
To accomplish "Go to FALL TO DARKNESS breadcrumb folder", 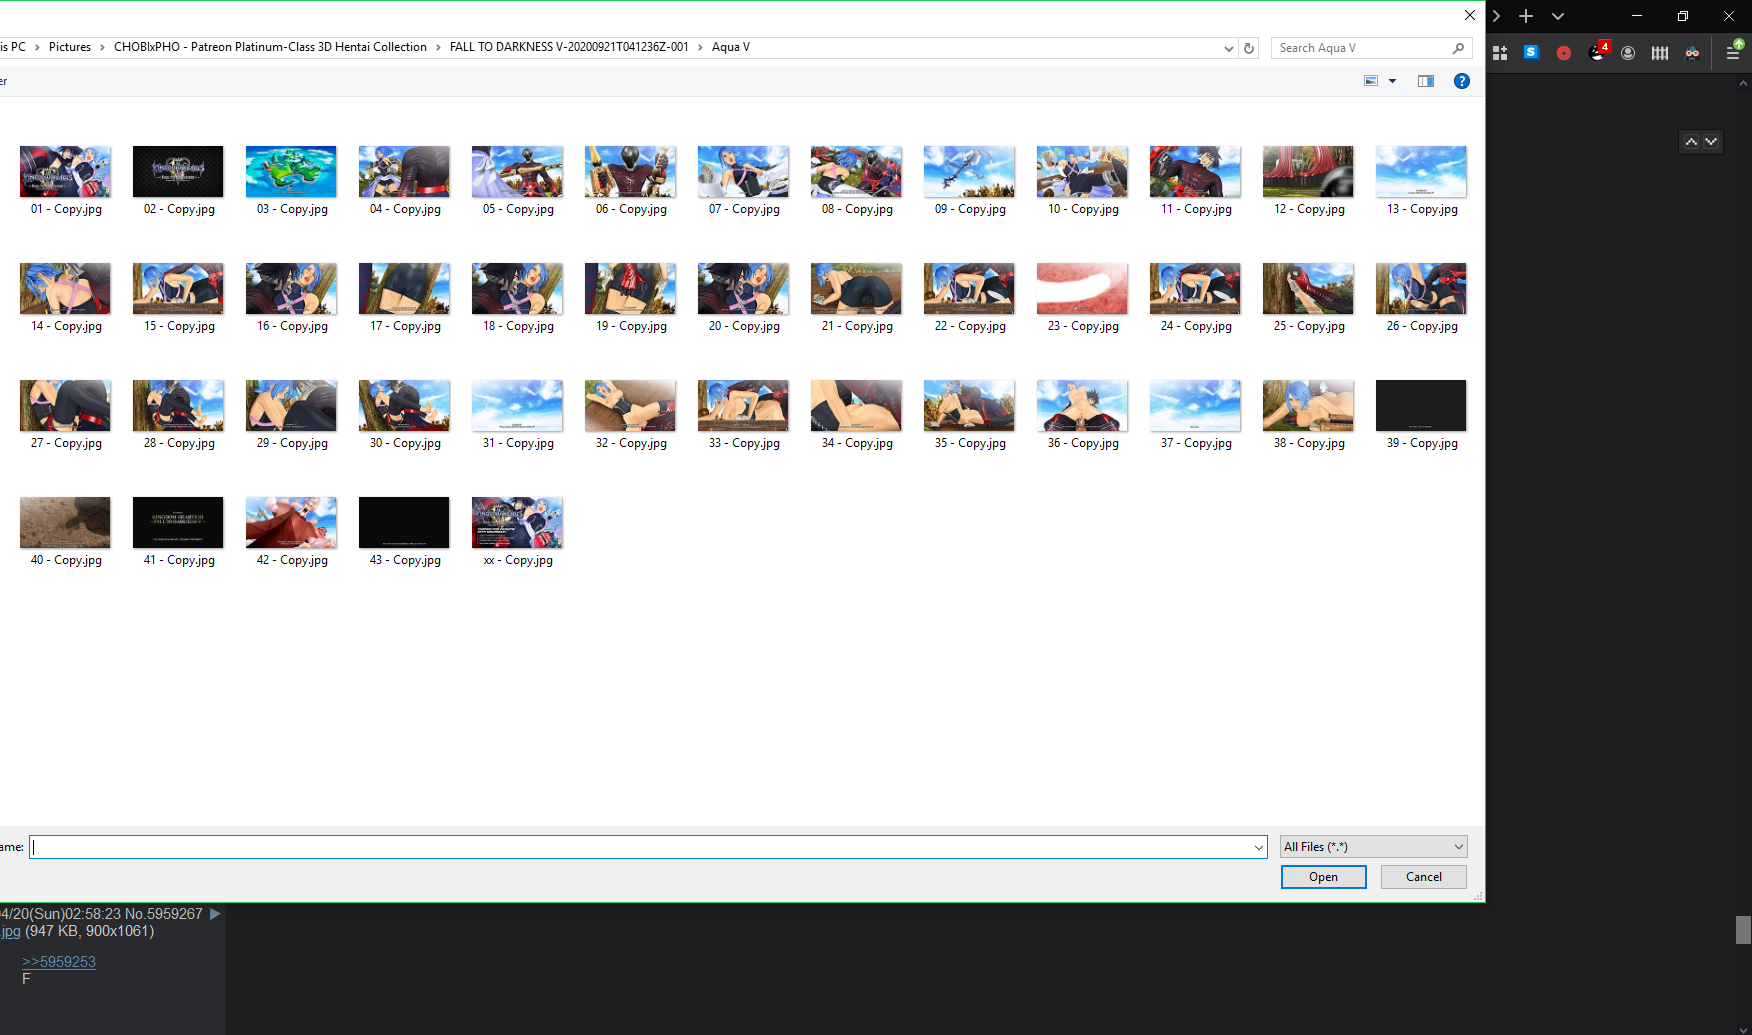I will pyautogui.click(x=569, y=47).
